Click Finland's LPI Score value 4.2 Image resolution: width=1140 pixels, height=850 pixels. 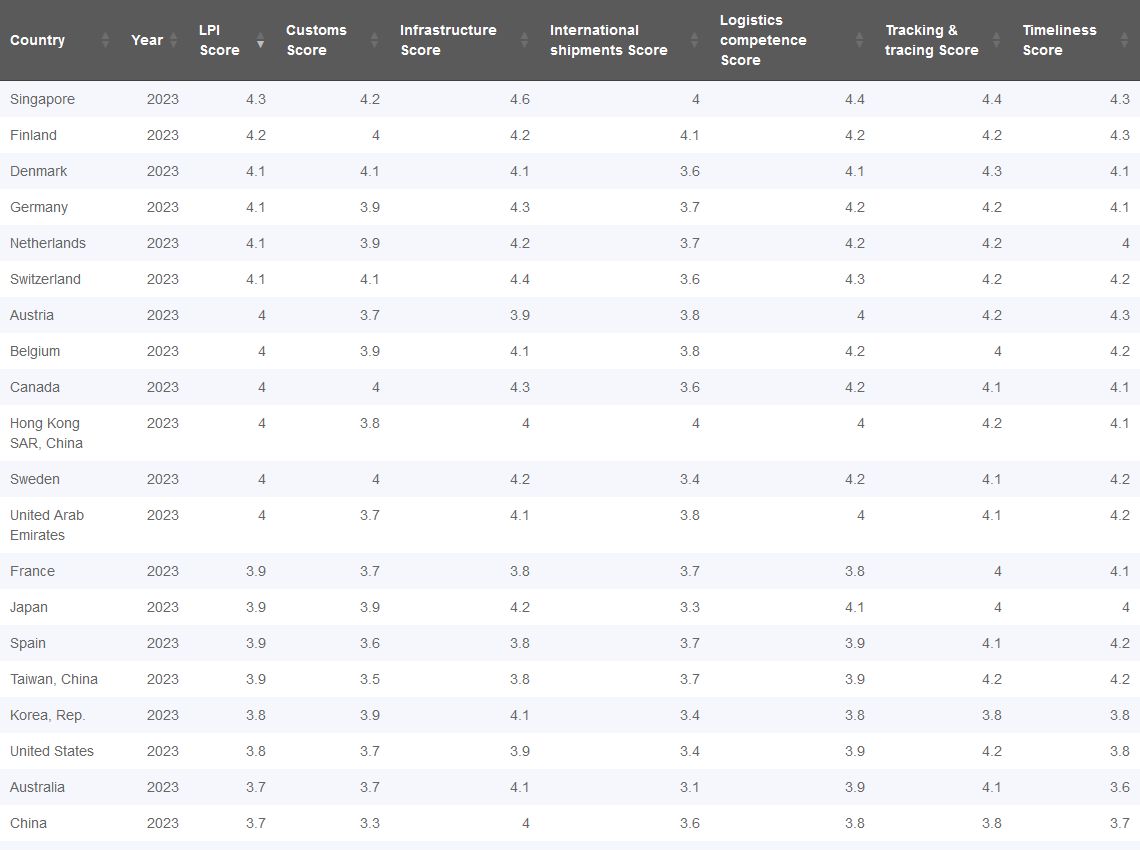[255, 135]
